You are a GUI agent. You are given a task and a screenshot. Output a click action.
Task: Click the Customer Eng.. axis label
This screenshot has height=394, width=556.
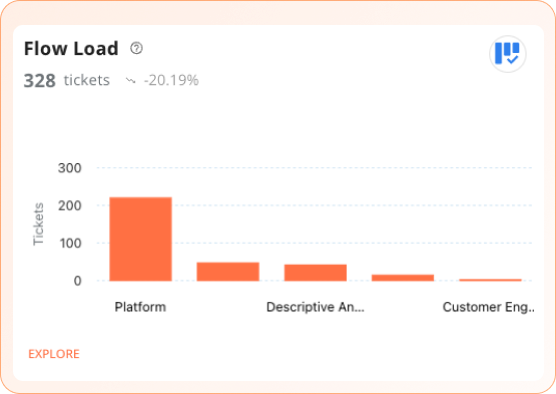pos(489,307)
